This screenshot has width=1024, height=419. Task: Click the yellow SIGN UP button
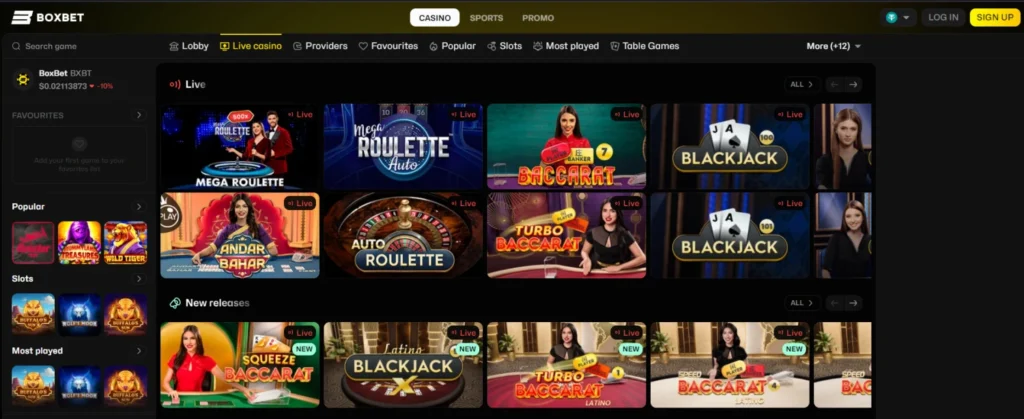[x=995, y=18]
